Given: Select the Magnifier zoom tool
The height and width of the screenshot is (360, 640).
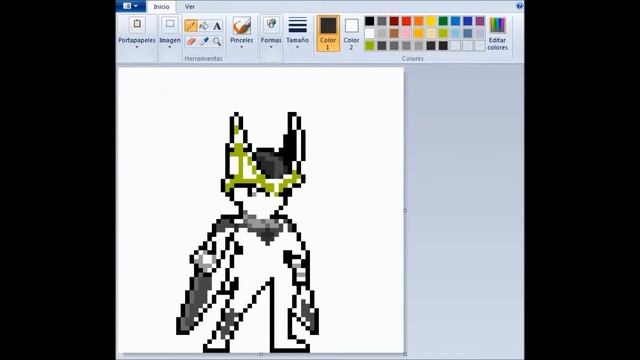Looking at the screenshot, I should [217, 41].
